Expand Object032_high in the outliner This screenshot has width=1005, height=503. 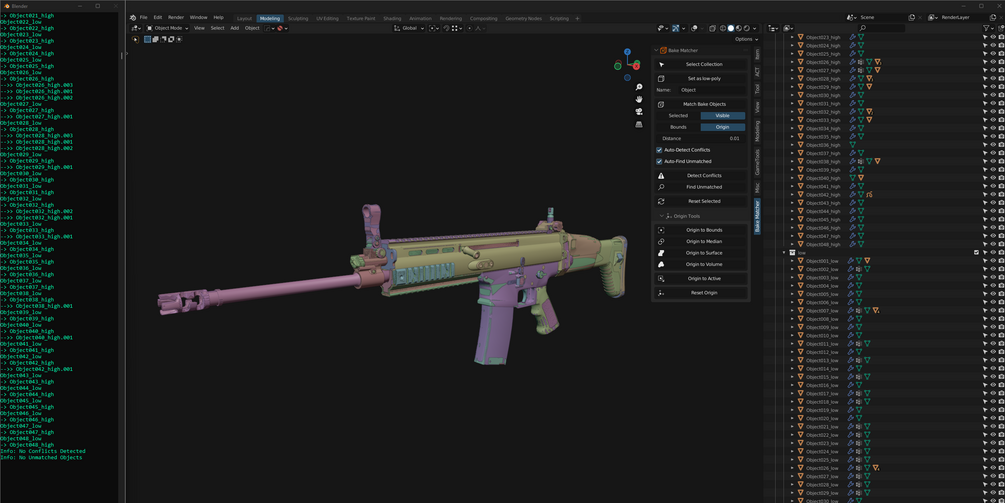tap(792, 112)
